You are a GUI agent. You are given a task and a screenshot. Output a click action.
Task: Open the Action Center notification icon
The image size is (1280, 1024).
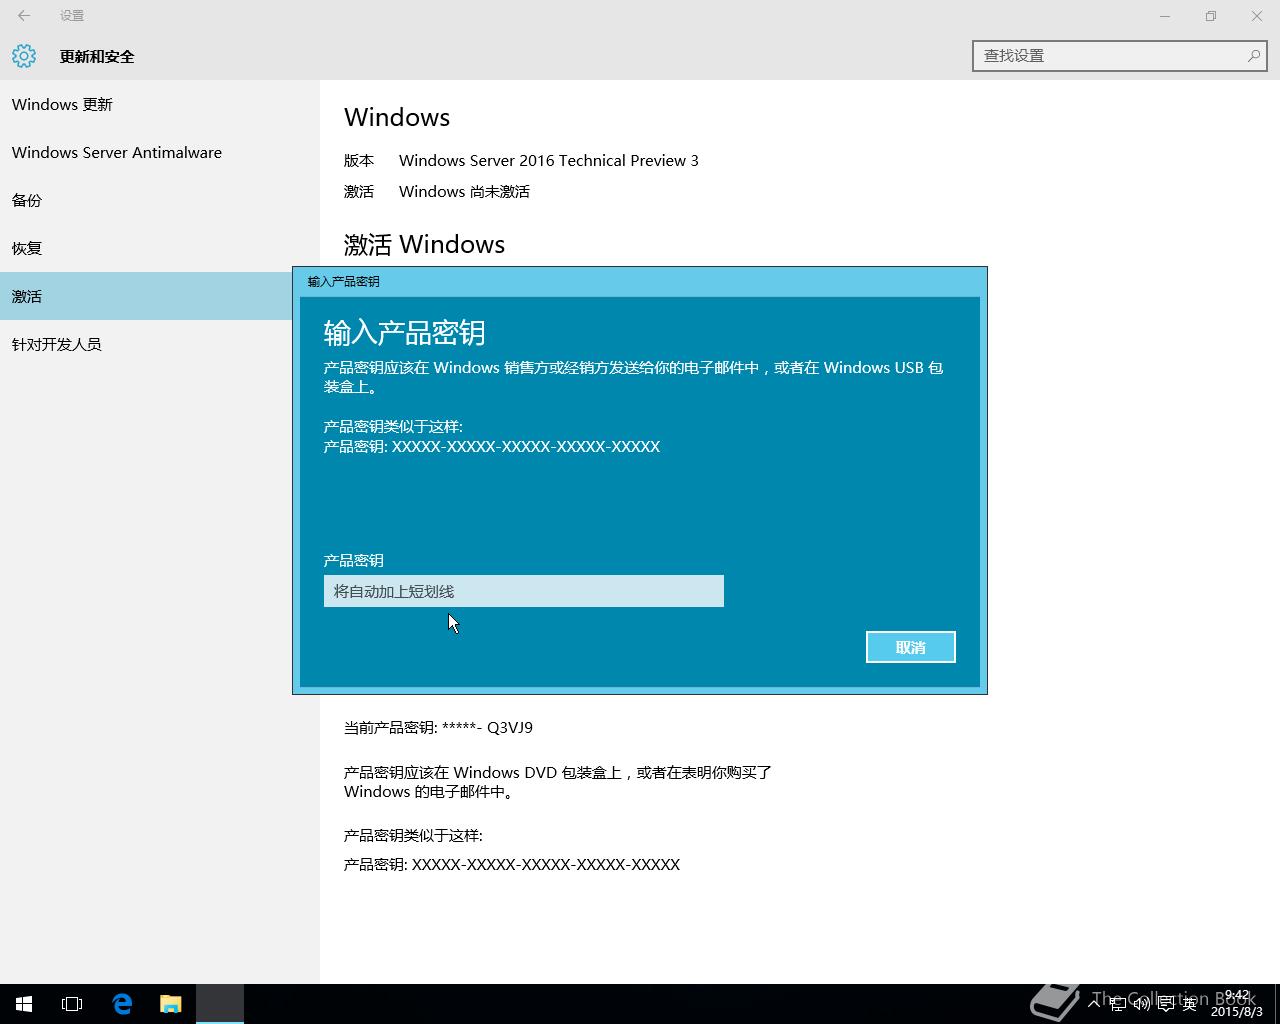click(x=1166, y=1004)
